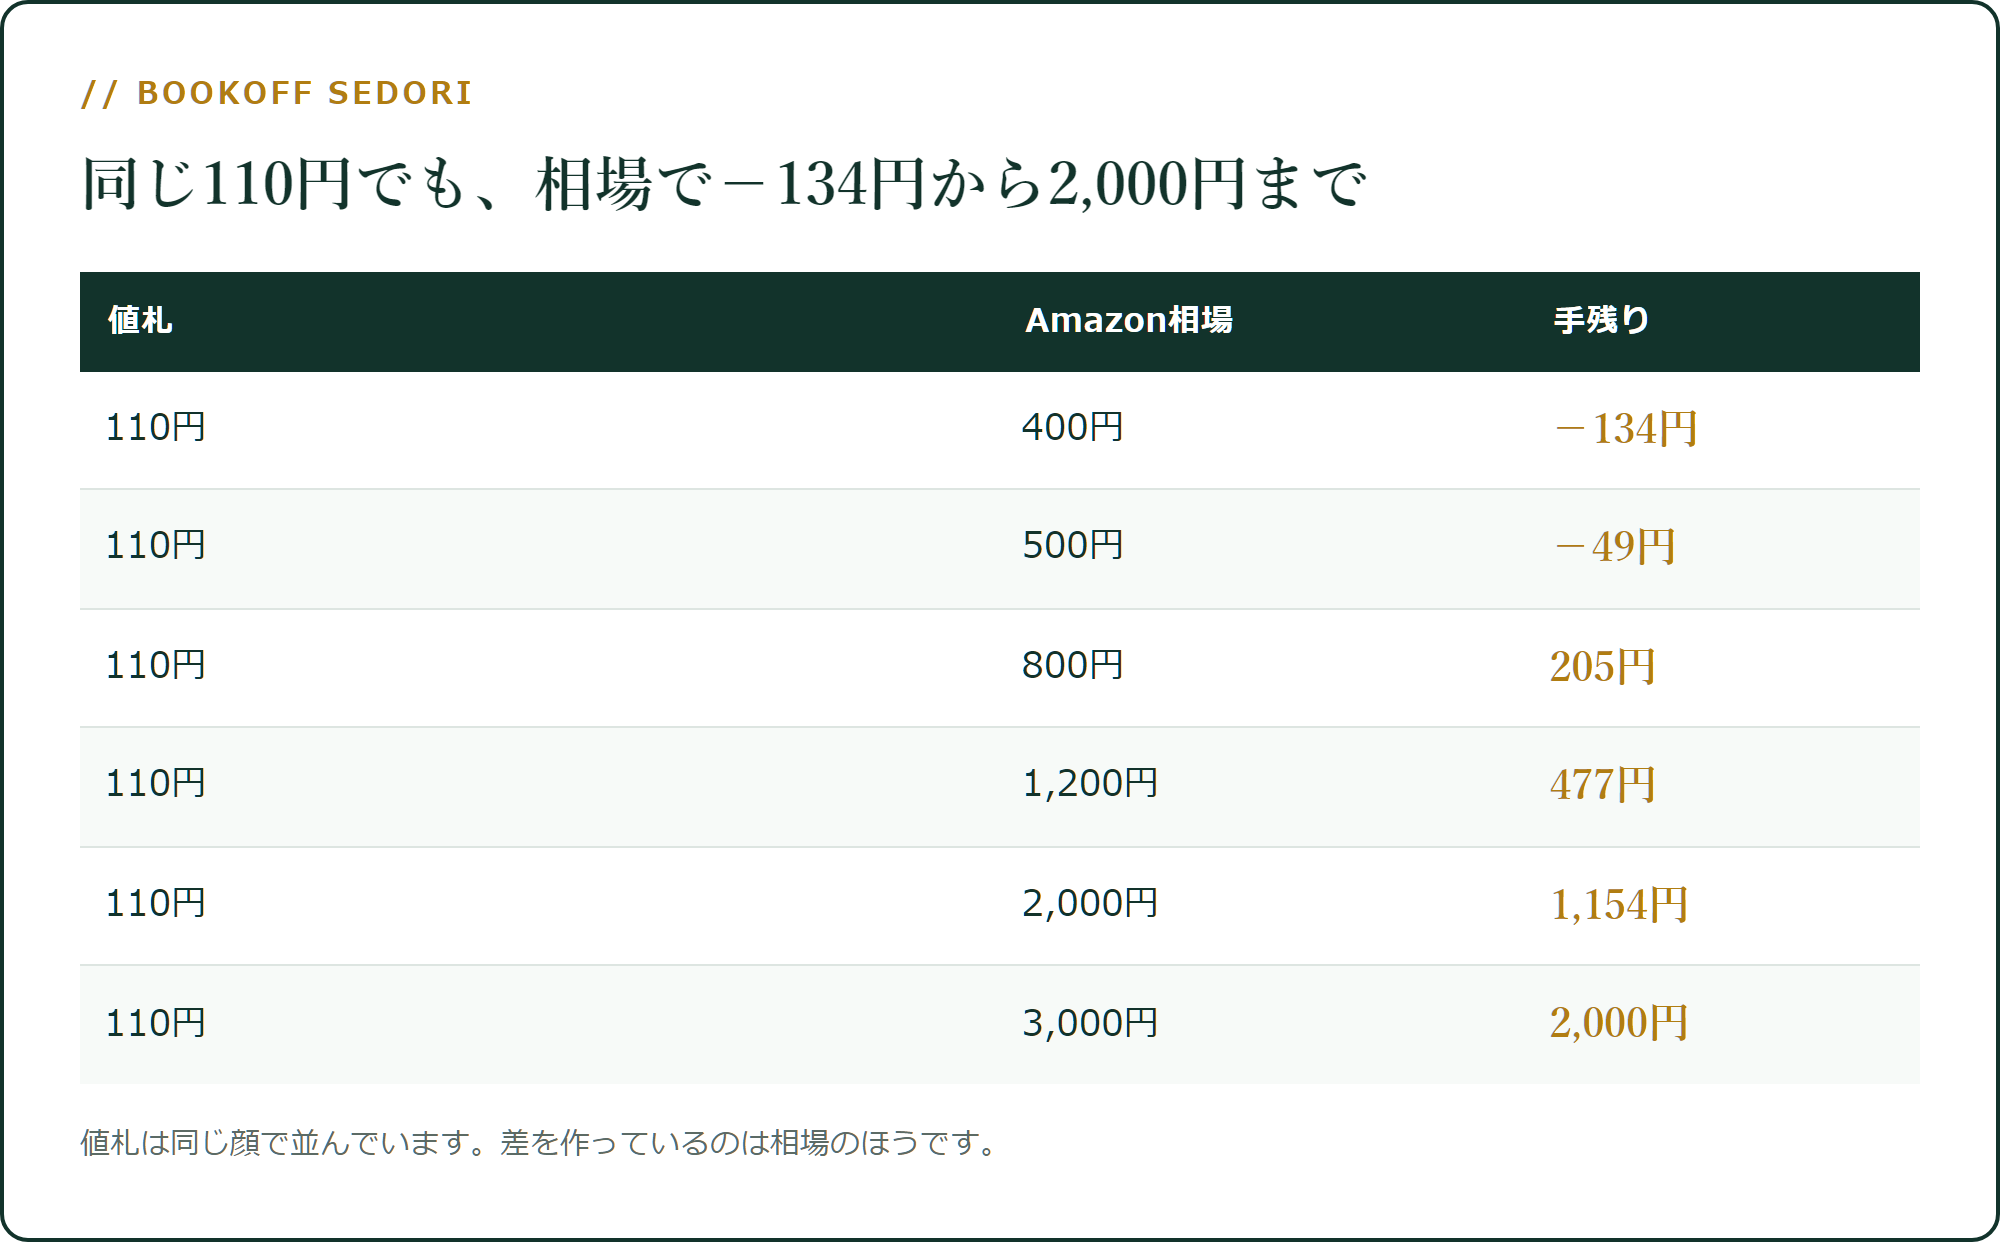Viewport: 2000px width, 1244px height.
Task: Click the 110円 price tag in the 800円 row
Action: click(x=155, y=665)
